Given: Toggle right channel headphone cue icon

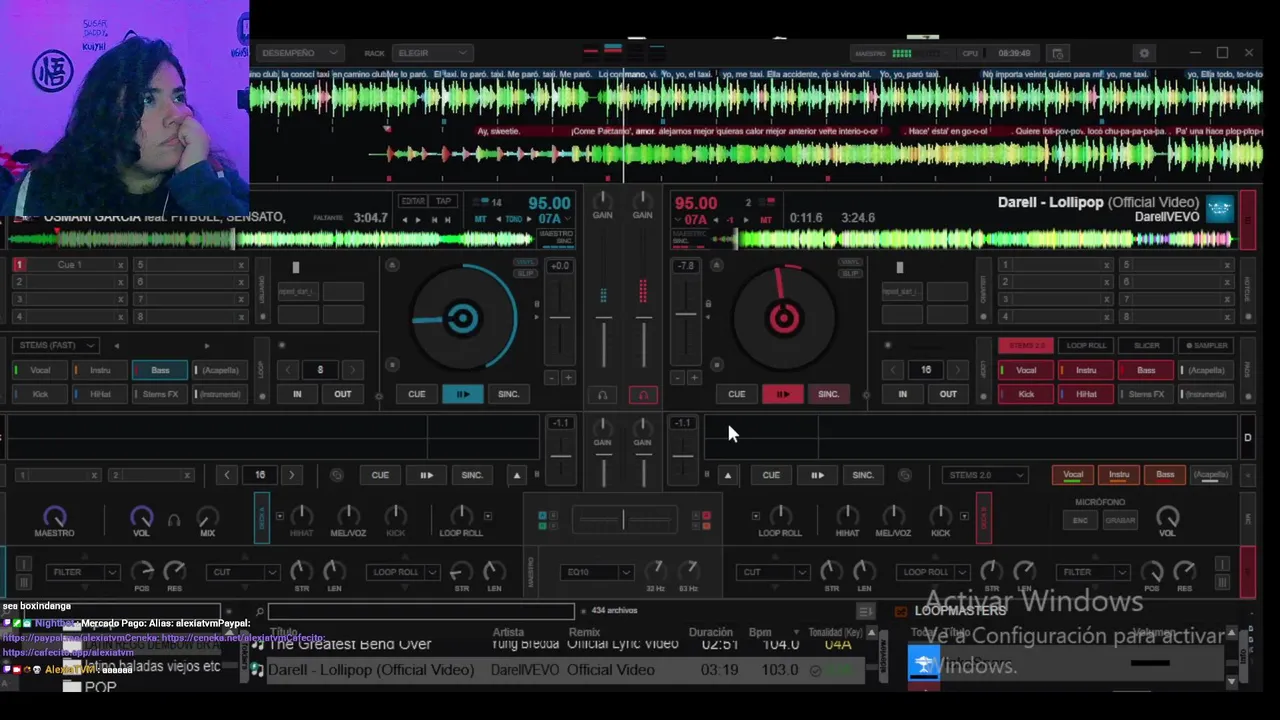Looking at the screenshot, I should pos(643,395).
